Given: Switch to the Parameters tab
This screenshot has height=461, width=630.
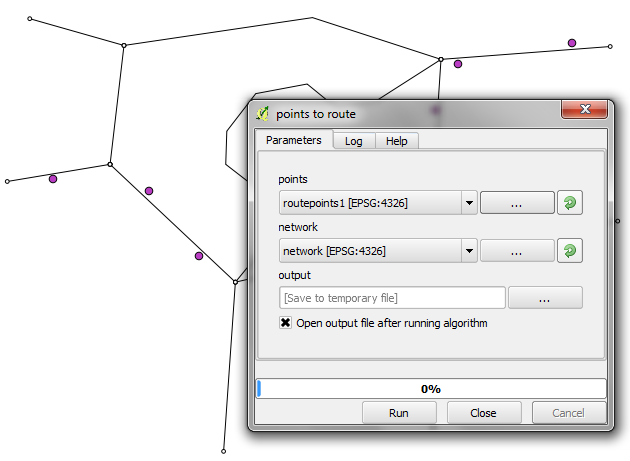Looking at the screenshot, I should coord(293,141).
